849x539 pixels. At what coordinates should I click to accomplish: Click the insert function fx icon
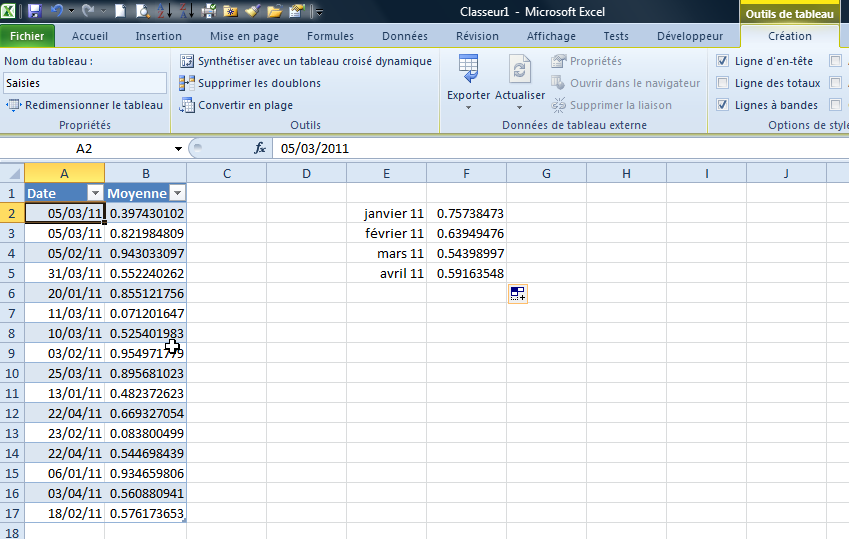coord(260,148)
